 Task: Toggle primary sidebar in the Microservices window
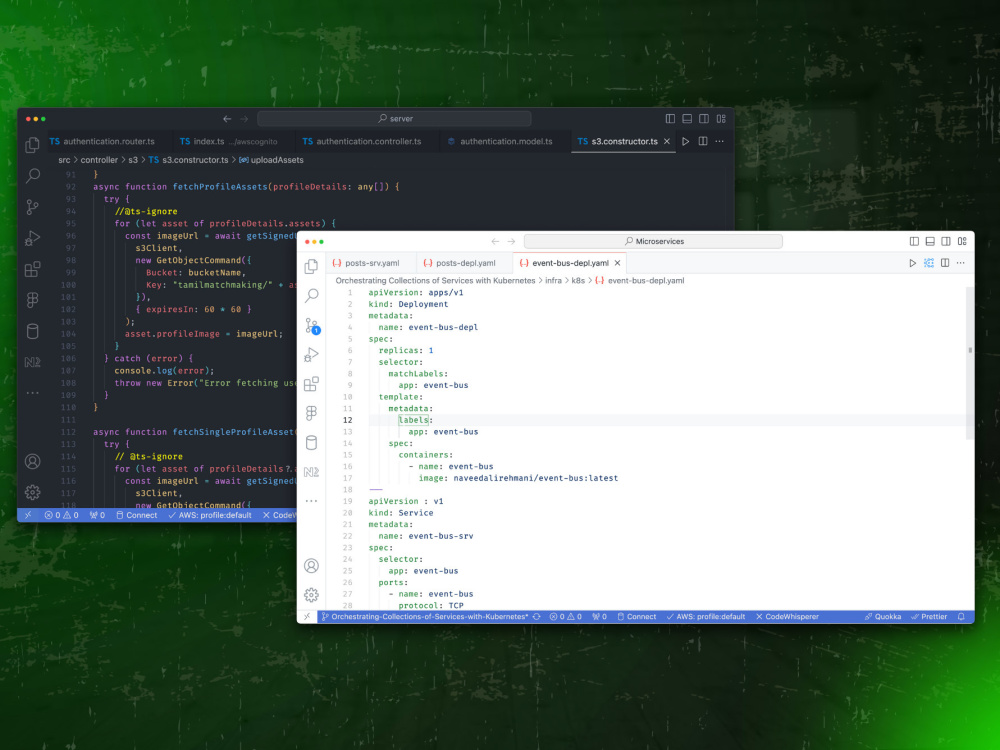pos(914,241)
